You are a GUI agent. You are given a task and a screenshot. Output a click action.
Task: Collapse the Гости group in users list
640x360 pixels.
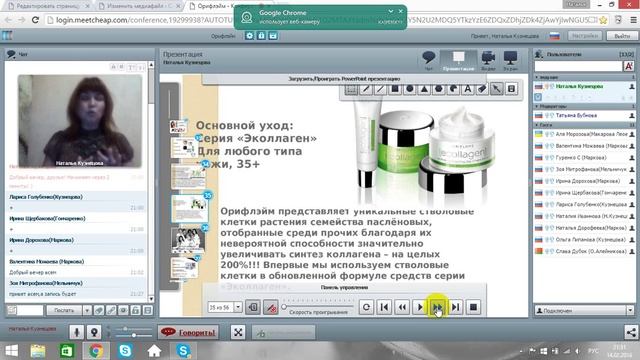537,125
